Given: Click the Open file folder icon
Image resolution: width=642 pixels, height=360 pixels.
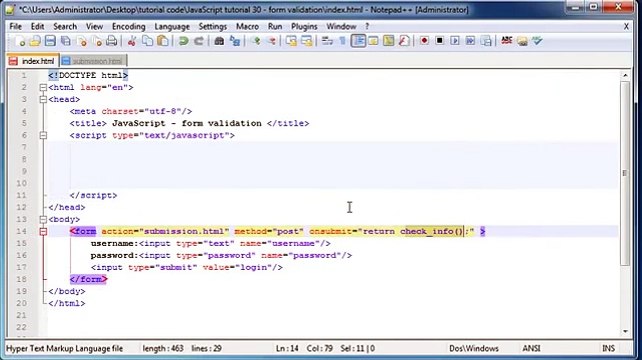Looking at the screenshot, I should tap(35, 41).
